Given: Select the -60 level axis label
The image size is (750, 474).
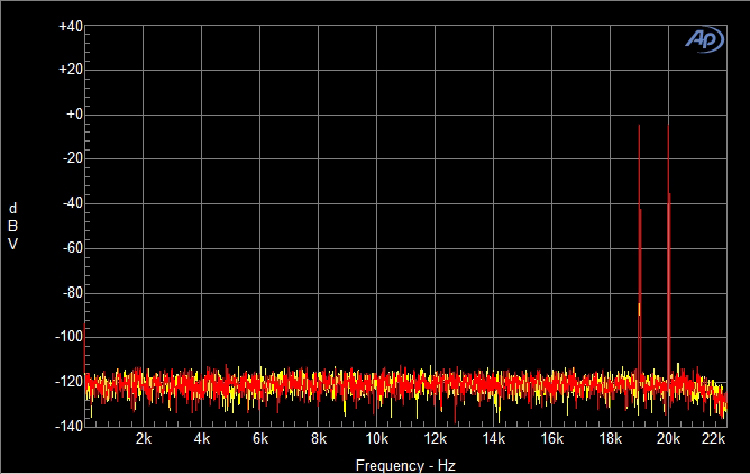Looking at the screenshot, I should (x=70, y=247).
